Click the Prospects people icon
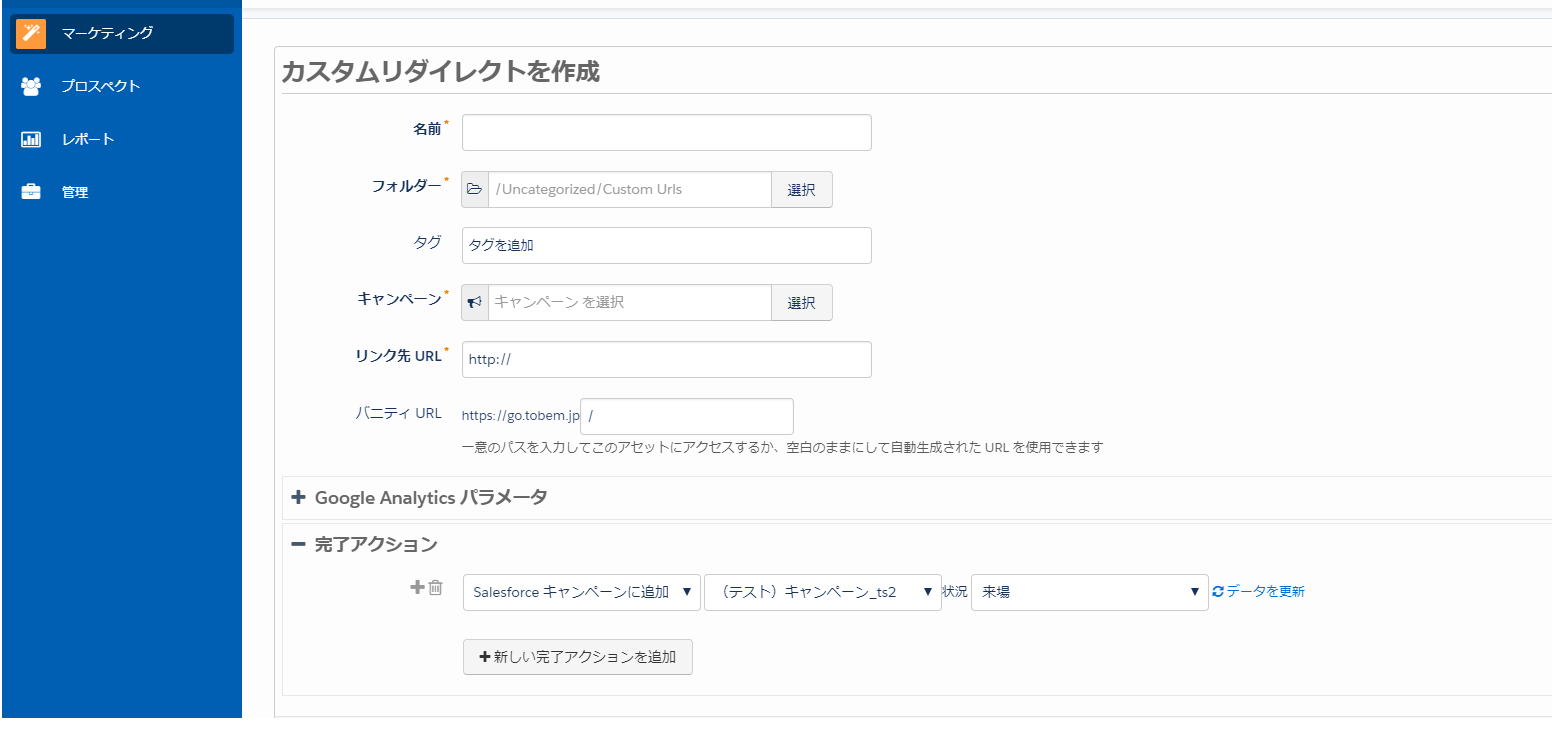This screenshot has width=1552, height=741. 31,86
